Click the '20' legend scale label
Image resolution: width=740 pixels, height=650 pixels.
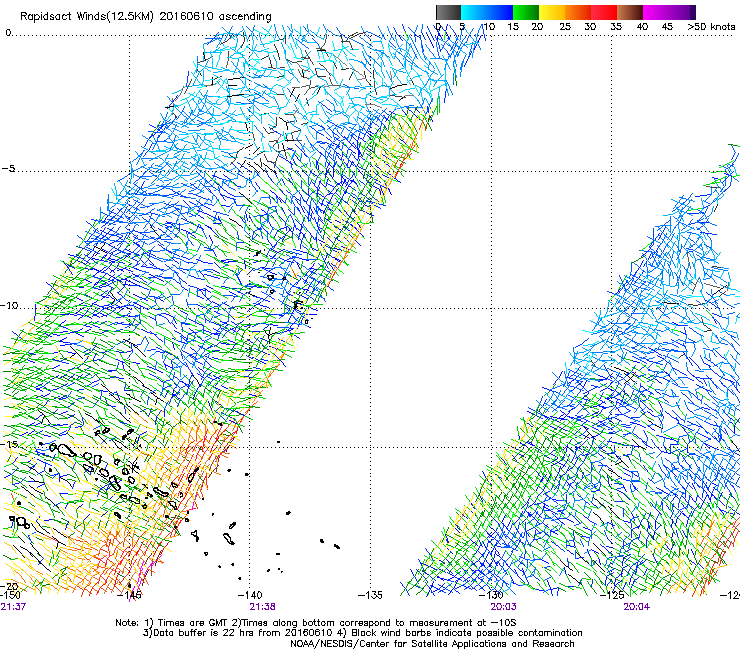pyautogui.click(x=537, y=27)
